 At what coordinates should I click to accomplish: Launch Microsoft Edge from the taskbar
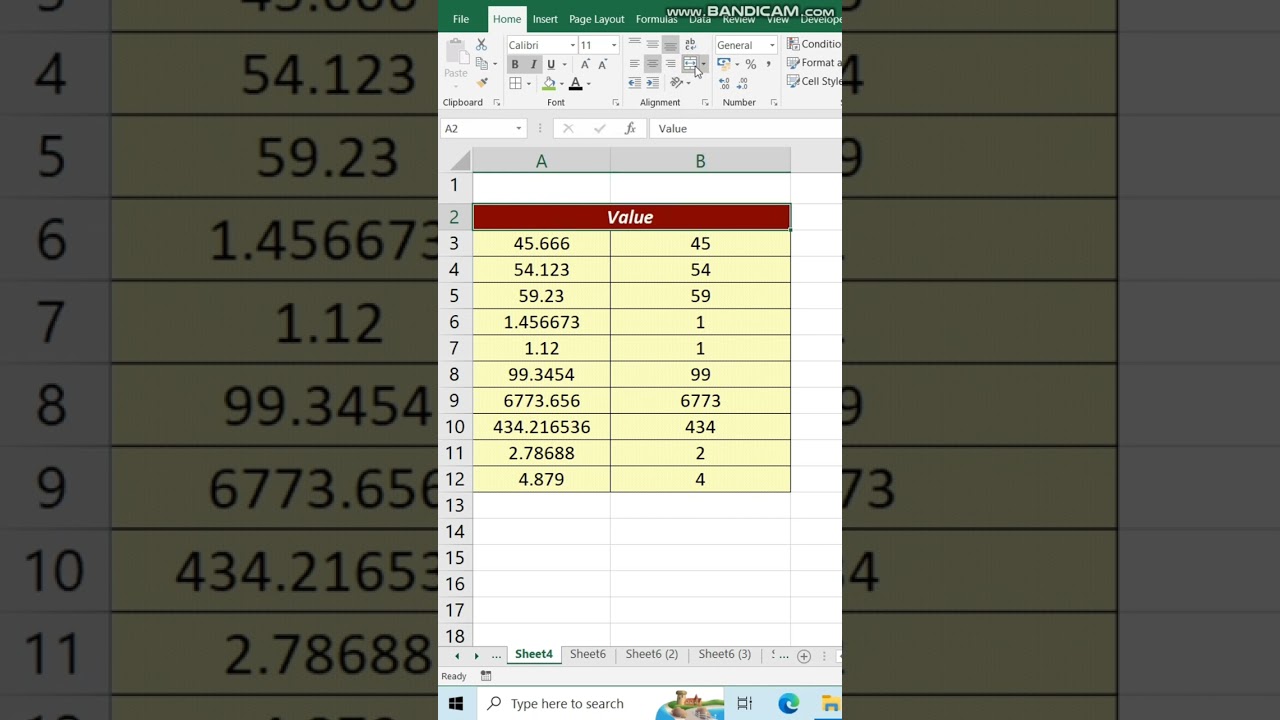pyautogui.click(x=789, y=704)
